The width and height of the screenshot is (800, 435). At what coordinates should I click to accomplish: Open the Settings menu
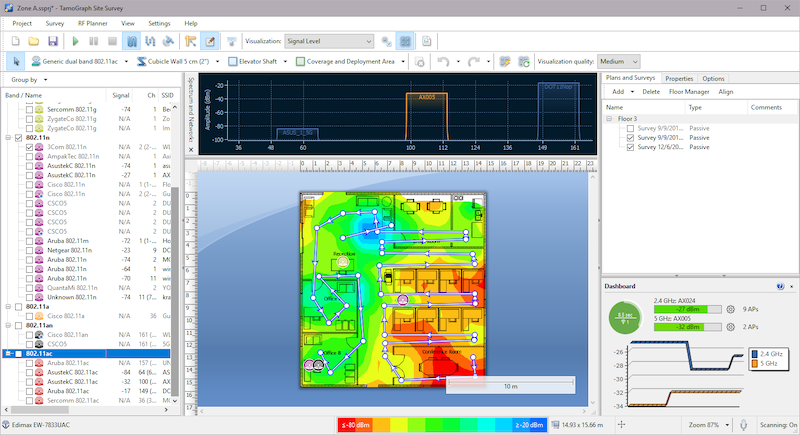click(159, 23)
